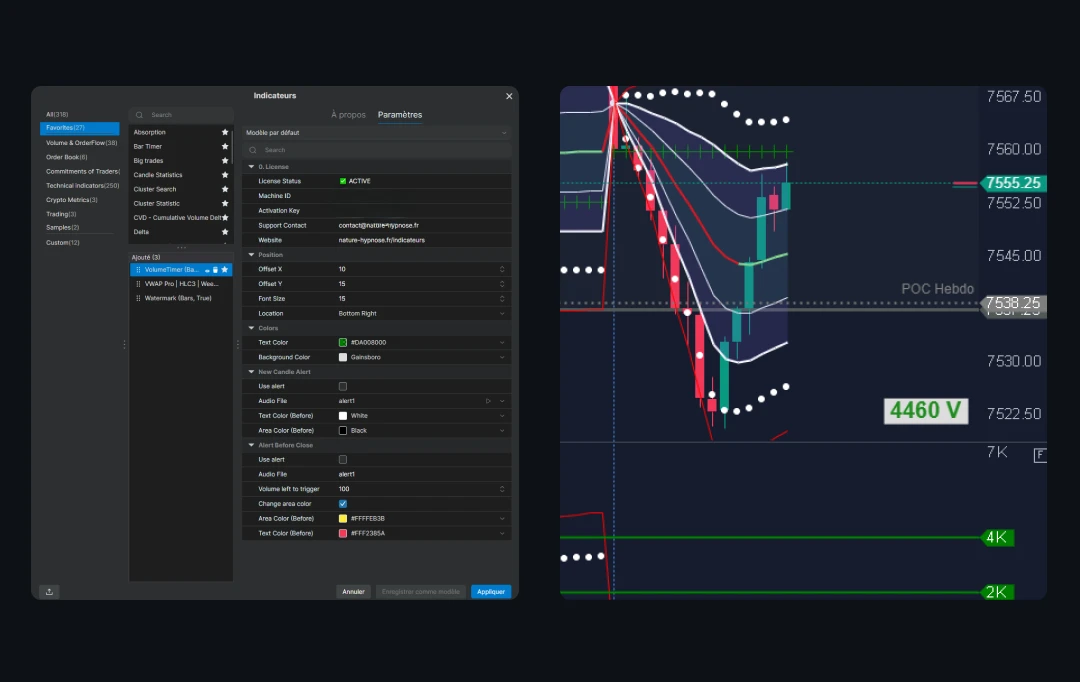Click the Appliquer button

[491, 592]
